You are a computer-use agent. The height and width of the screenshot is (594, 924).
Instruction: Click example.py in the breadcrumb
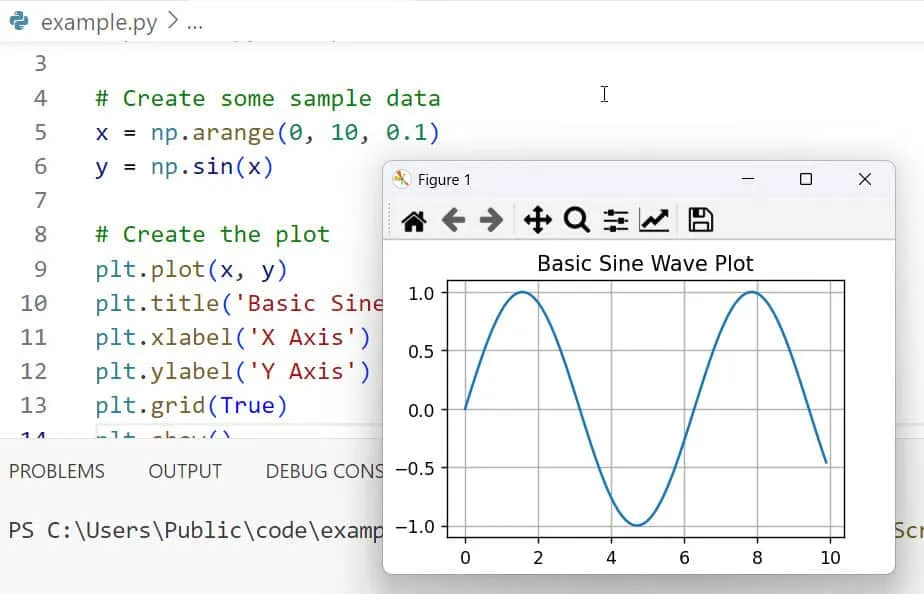[x=98, y=22]
